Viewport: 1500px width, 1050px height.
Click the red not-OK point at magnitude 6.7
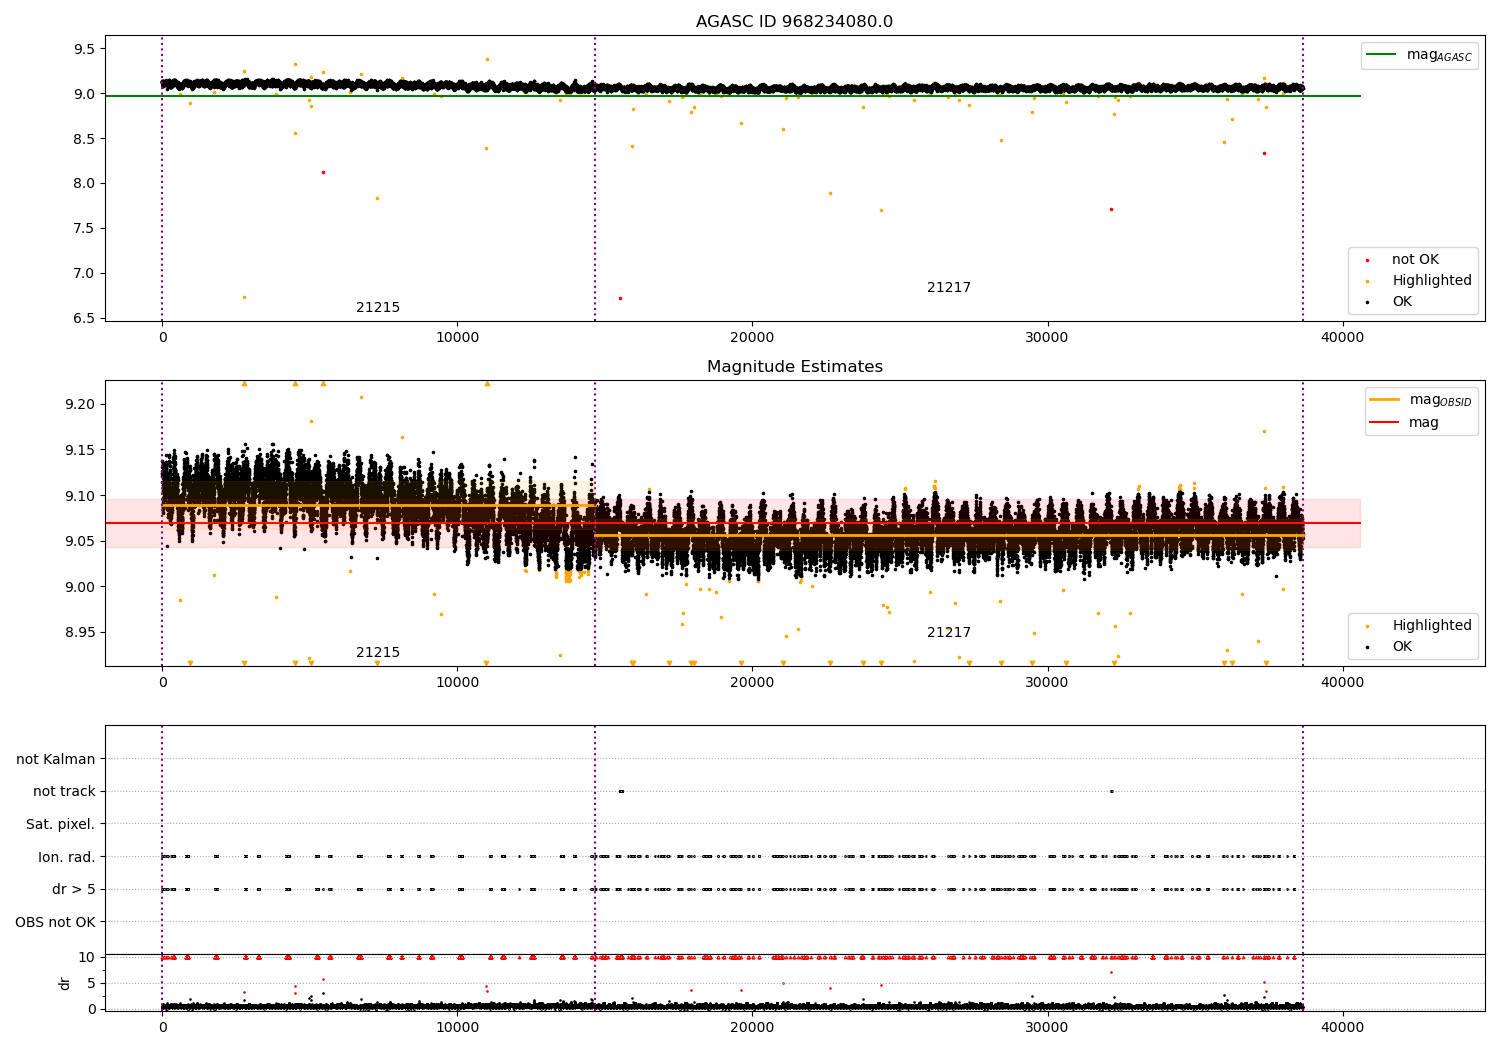tap(620, 298)
